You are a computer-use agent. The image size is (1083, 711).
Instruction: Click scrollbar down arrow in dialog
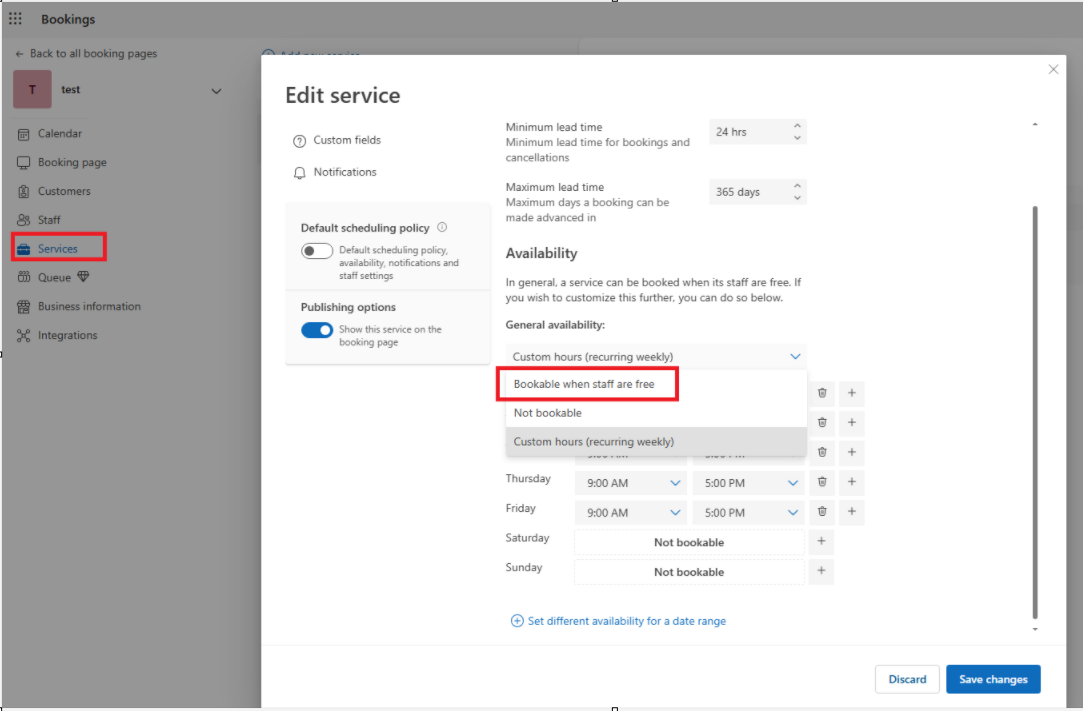1035,629
